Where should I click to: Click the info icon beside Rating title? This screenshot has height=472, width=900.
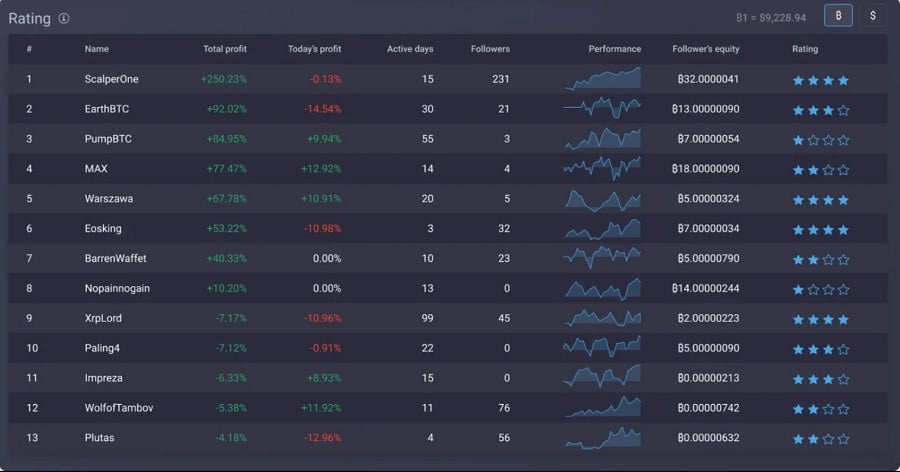(64, 18)
